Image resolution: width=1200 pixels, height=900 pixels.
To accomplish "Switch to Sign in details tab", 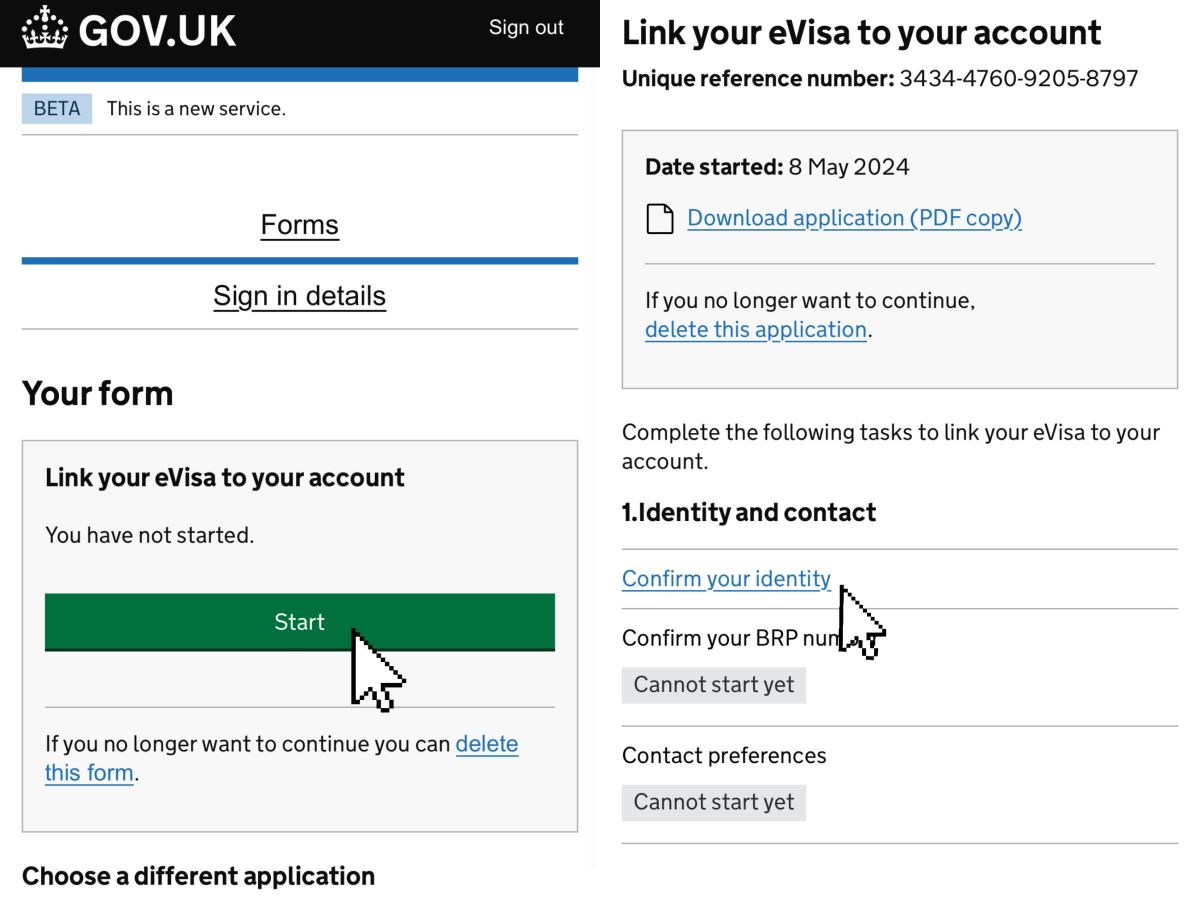I will pyautogui.click(x=300, y=296).
